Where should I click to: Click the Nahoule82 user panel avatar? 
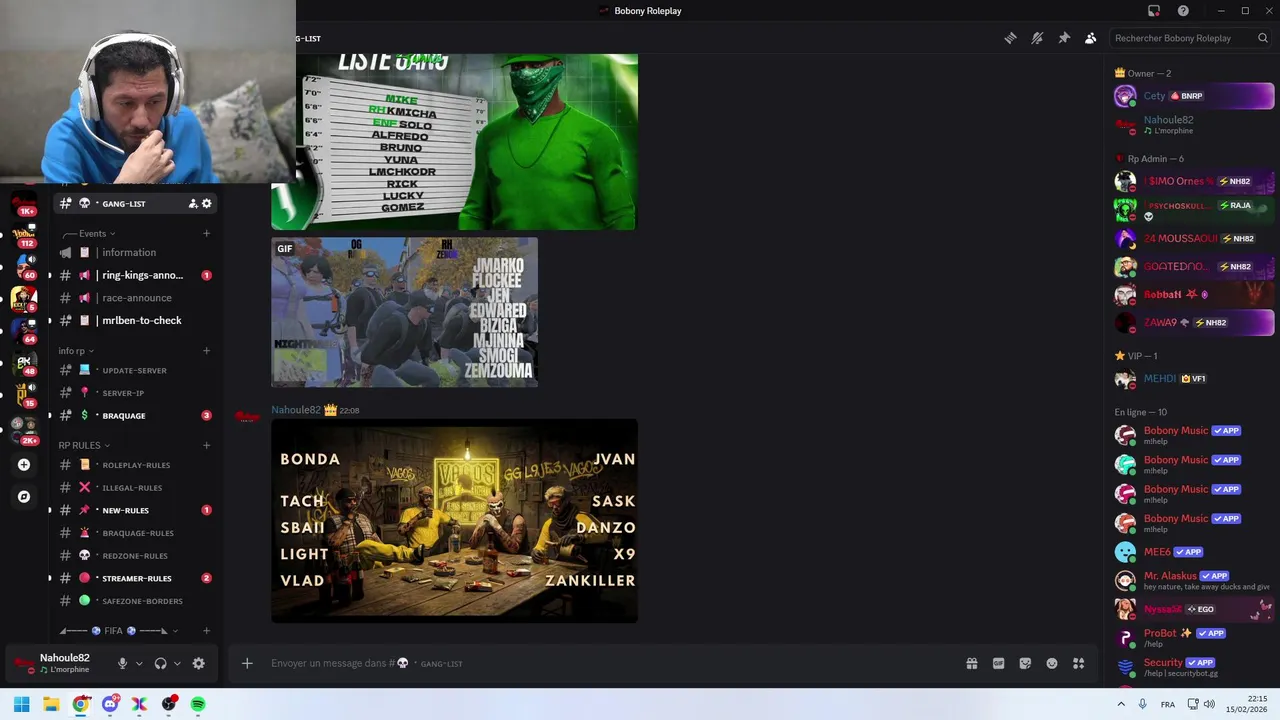pyautogui.click(x=24, y=663)
